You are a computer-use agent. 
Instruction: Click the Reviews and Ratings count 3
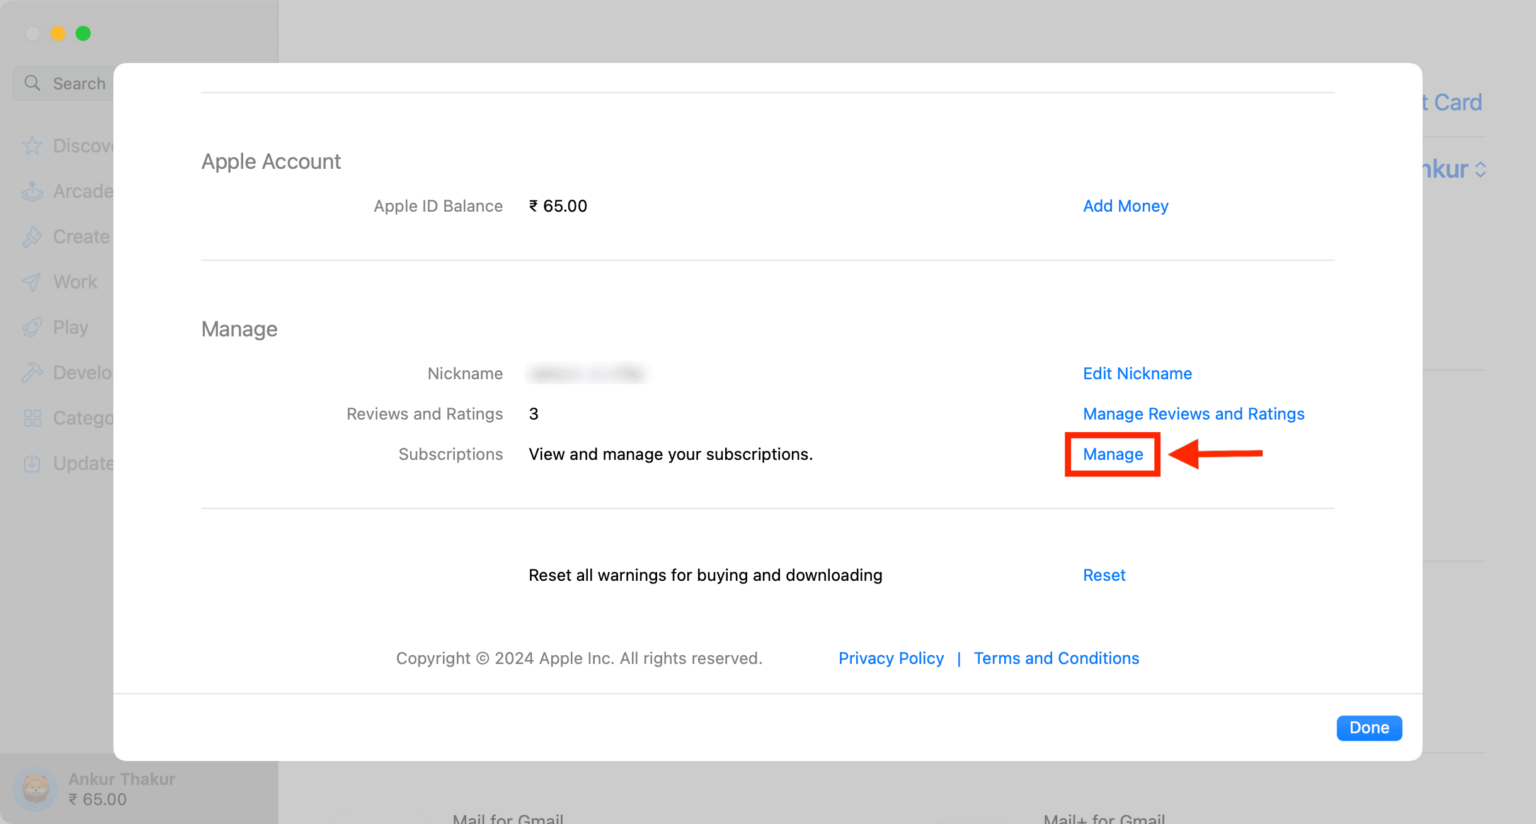(x=534, y=414)
